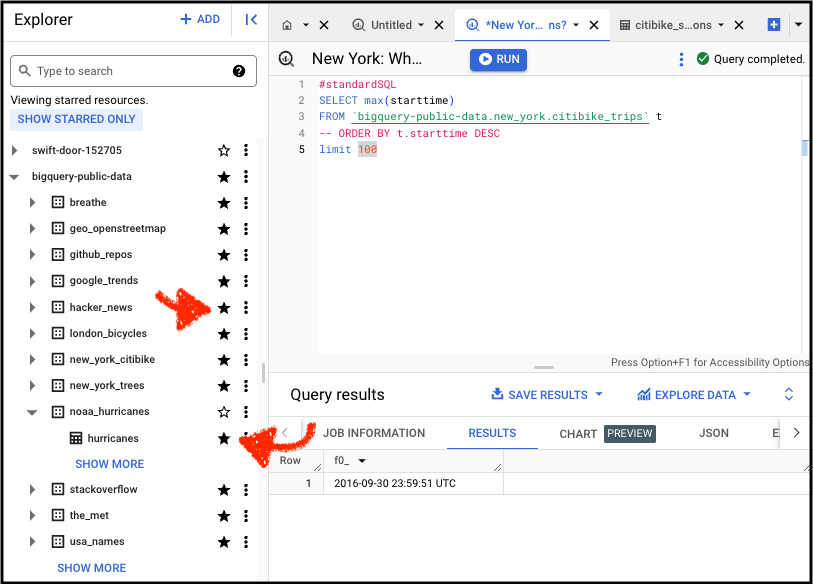Select the Results tab
813x584 pixels.
pos(492,433)
